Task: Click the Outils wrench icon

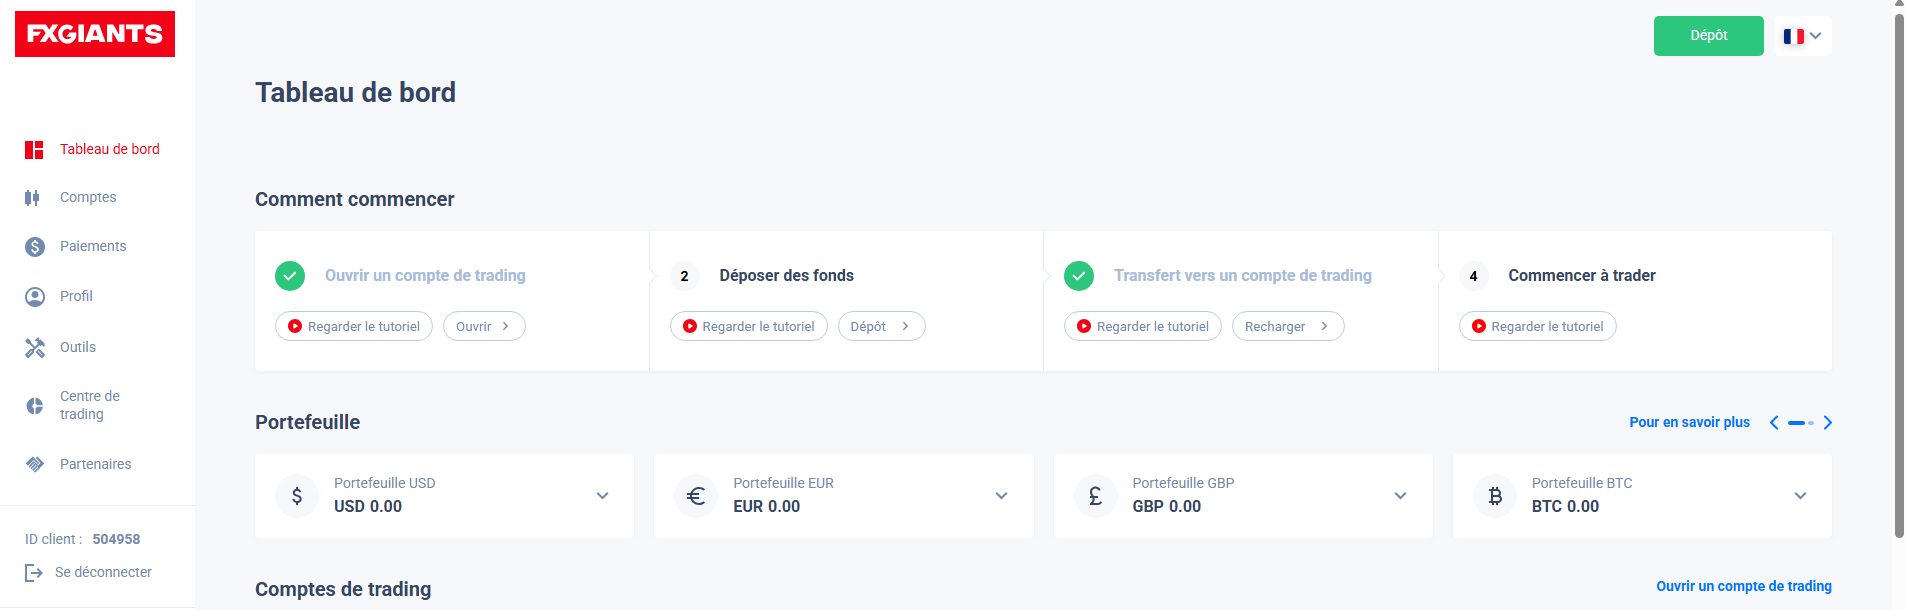Action: point(35,347)
